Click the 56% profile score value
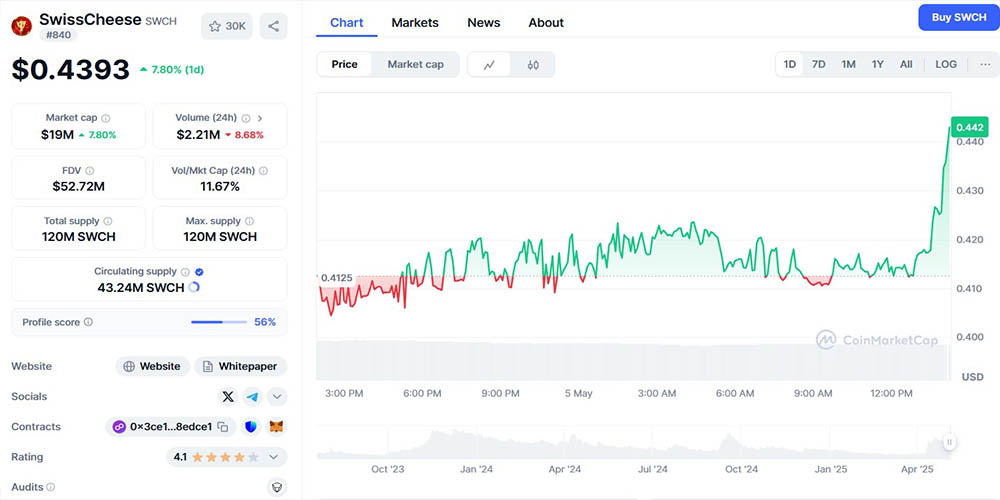The image size is (1000, 500). (265, 322)
